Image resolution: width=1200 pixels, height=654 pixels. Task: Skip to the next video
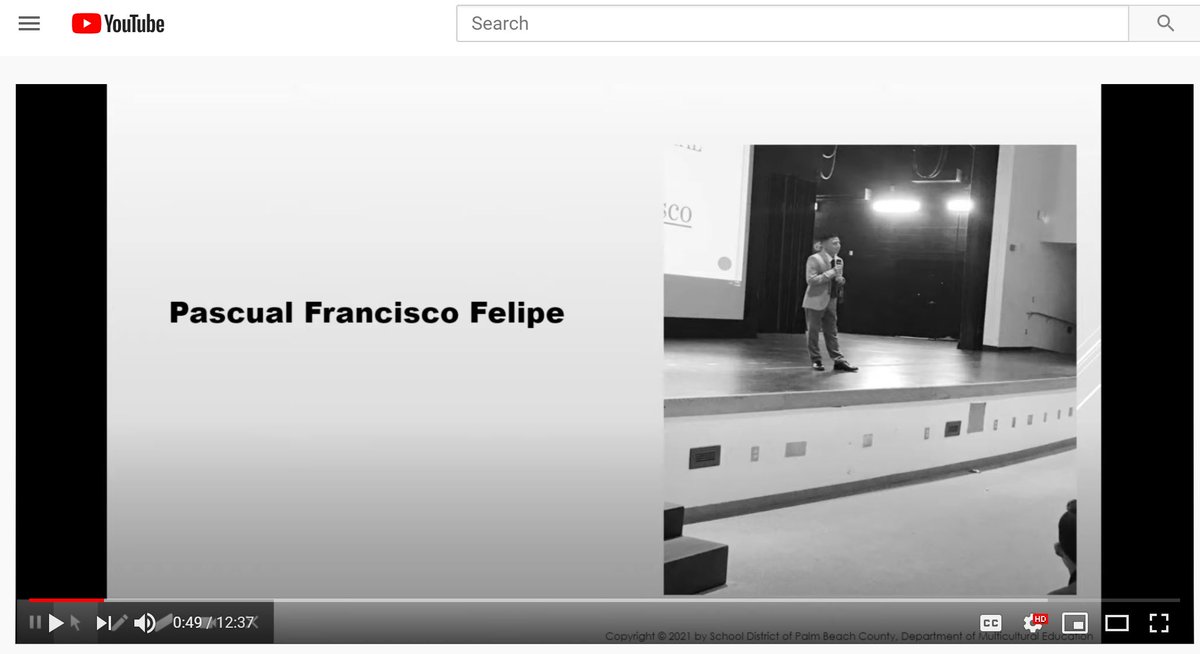click(103, 623)
